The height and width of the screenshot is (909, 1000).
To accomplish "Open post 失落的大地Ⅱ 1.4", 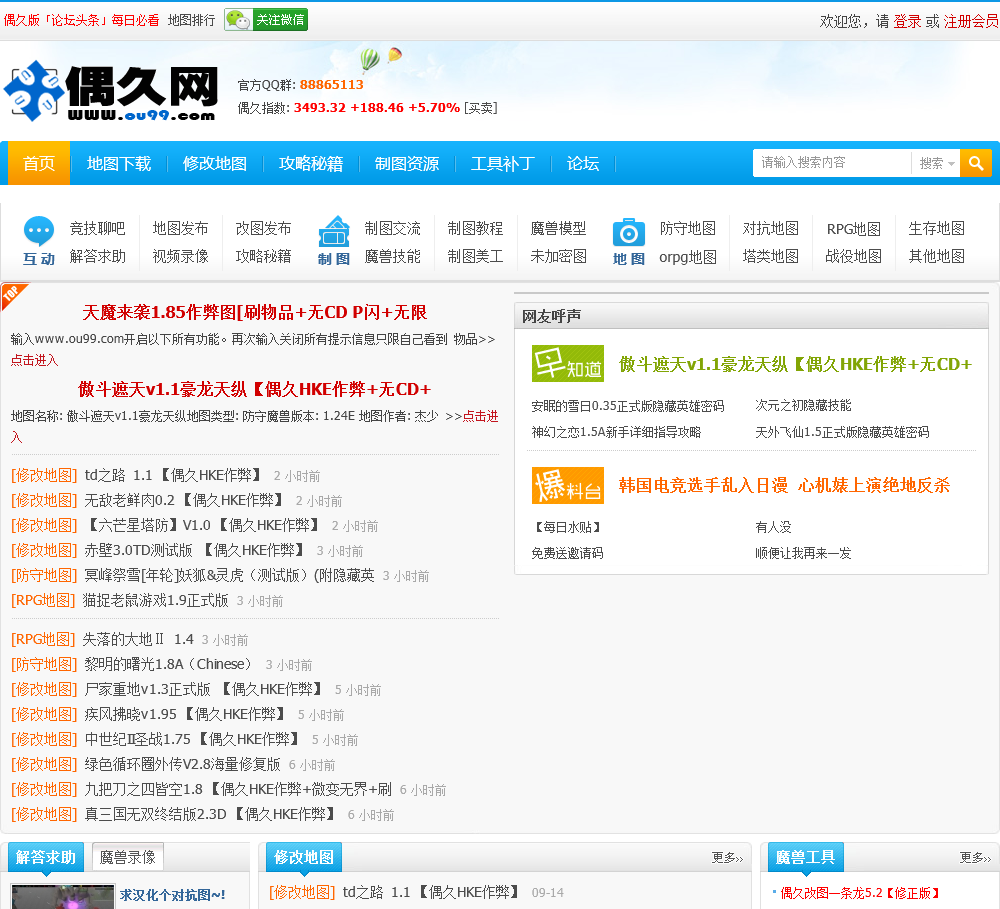I will point(138,639).
